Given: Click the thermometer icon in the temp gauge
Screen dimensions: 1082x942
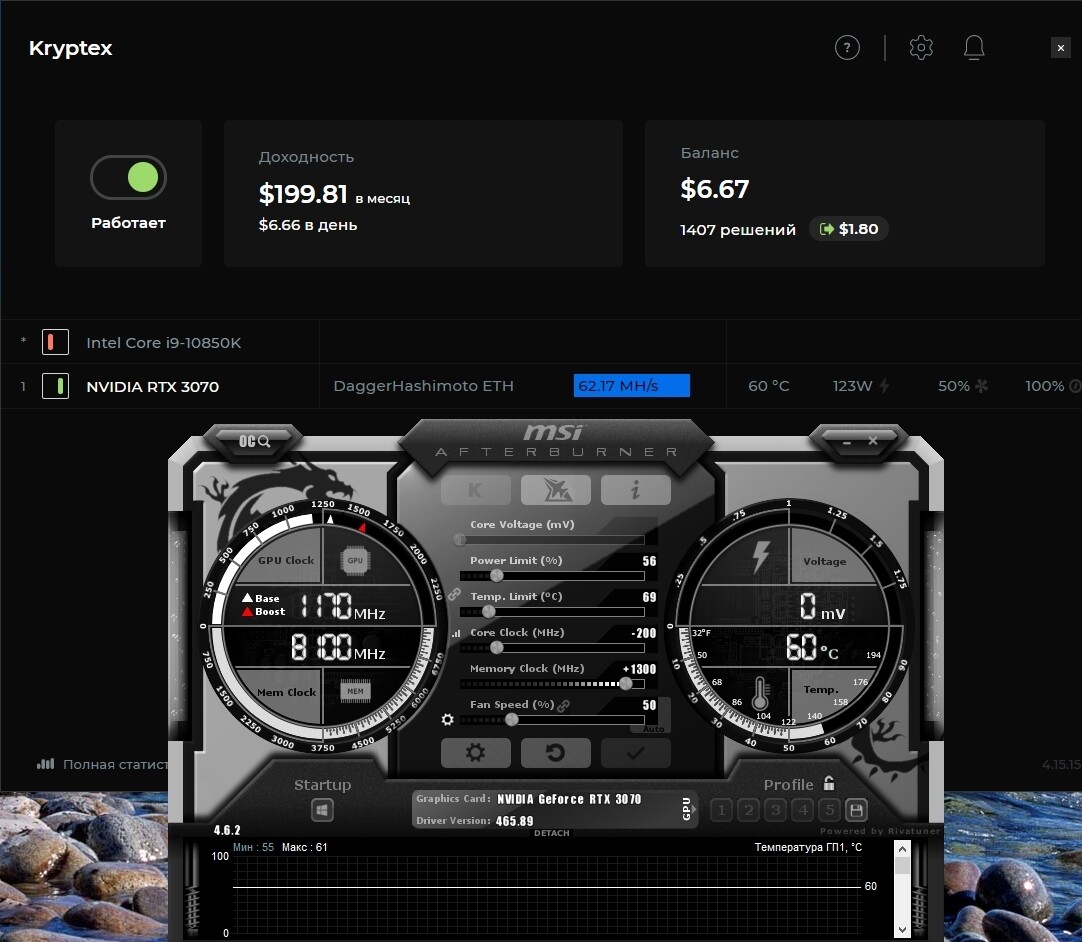Looking at the screenshot, I should (x=760, y=693).
